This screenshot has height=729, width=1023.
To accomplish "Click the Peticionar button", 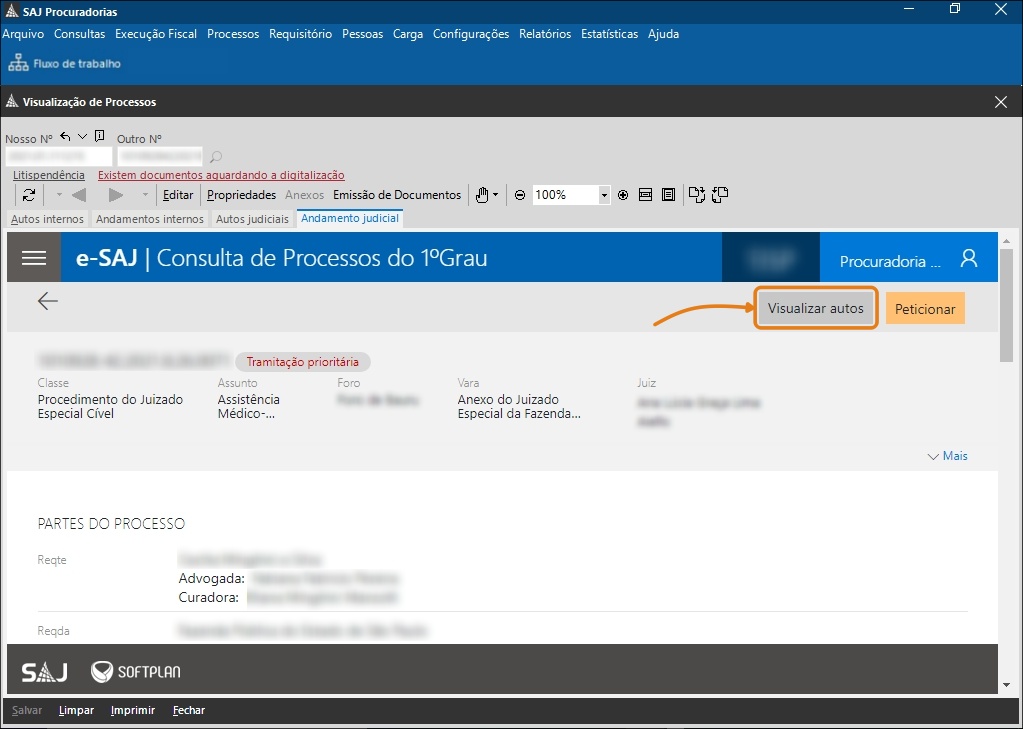I will [x=924, y=309].
